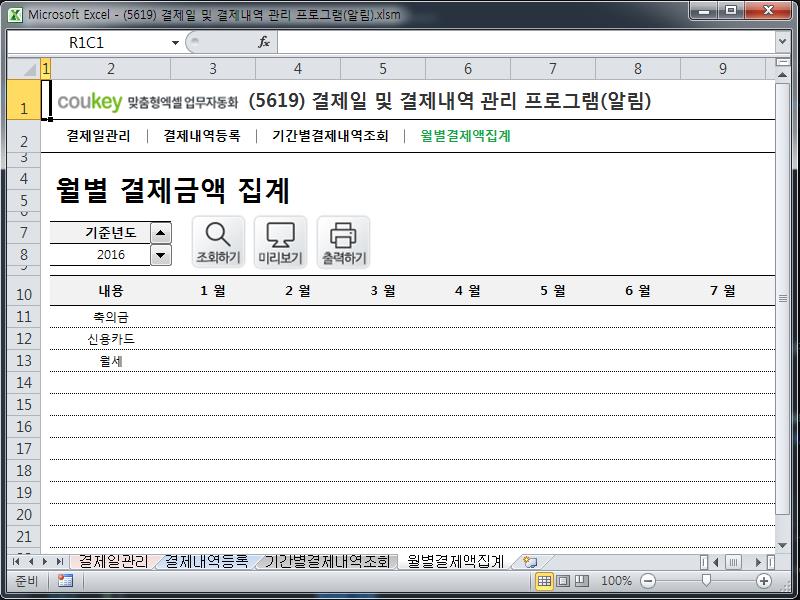Switch to Page Layout view icon
This screenshot has height=600, width=800.
[563, 581]
